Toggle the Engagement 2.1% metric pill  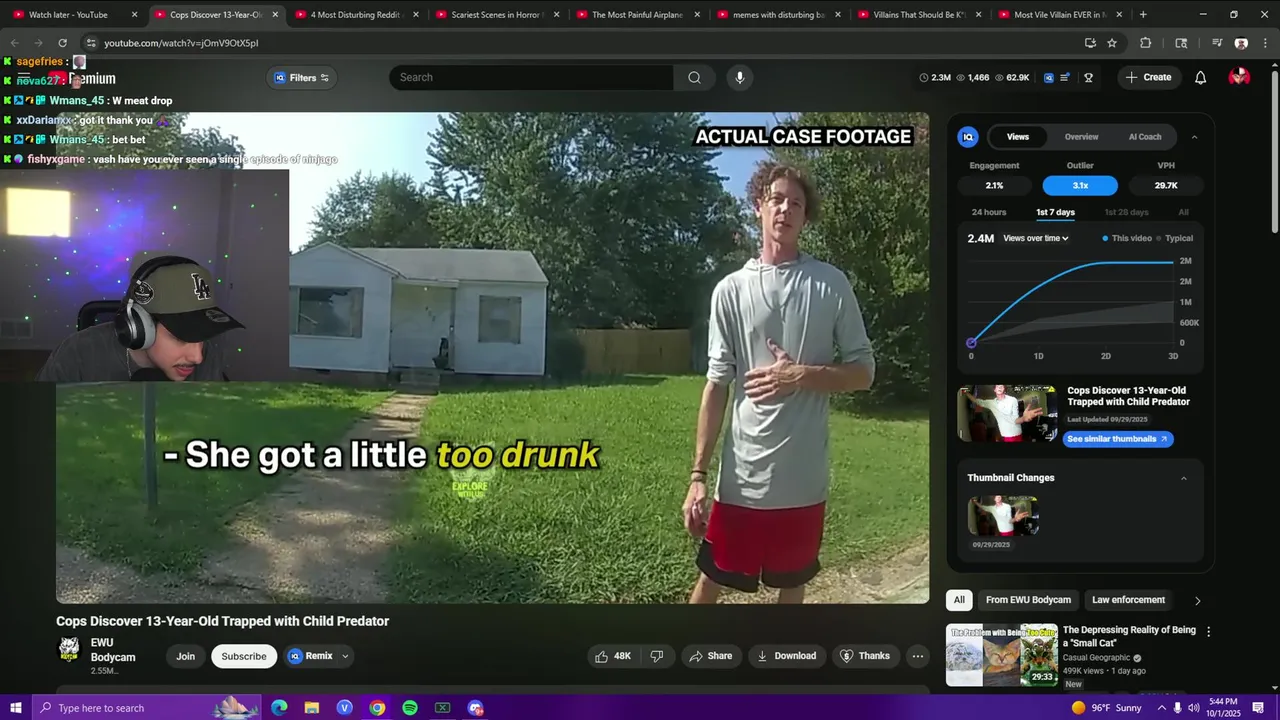click(994, 185)
